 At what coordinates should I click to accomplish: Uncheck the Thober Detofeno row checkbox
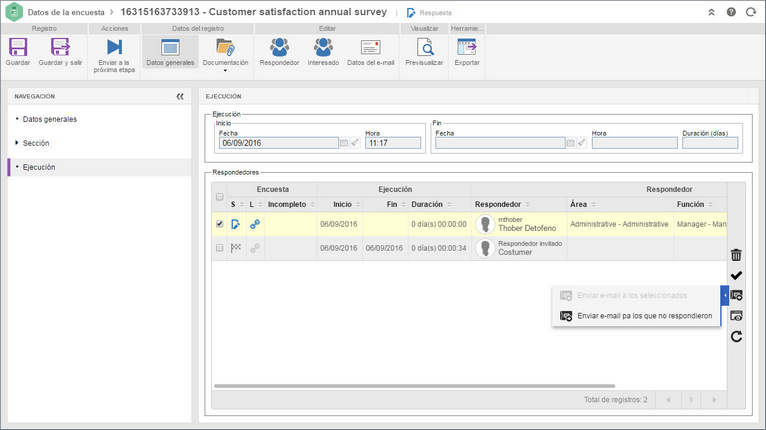219,224
